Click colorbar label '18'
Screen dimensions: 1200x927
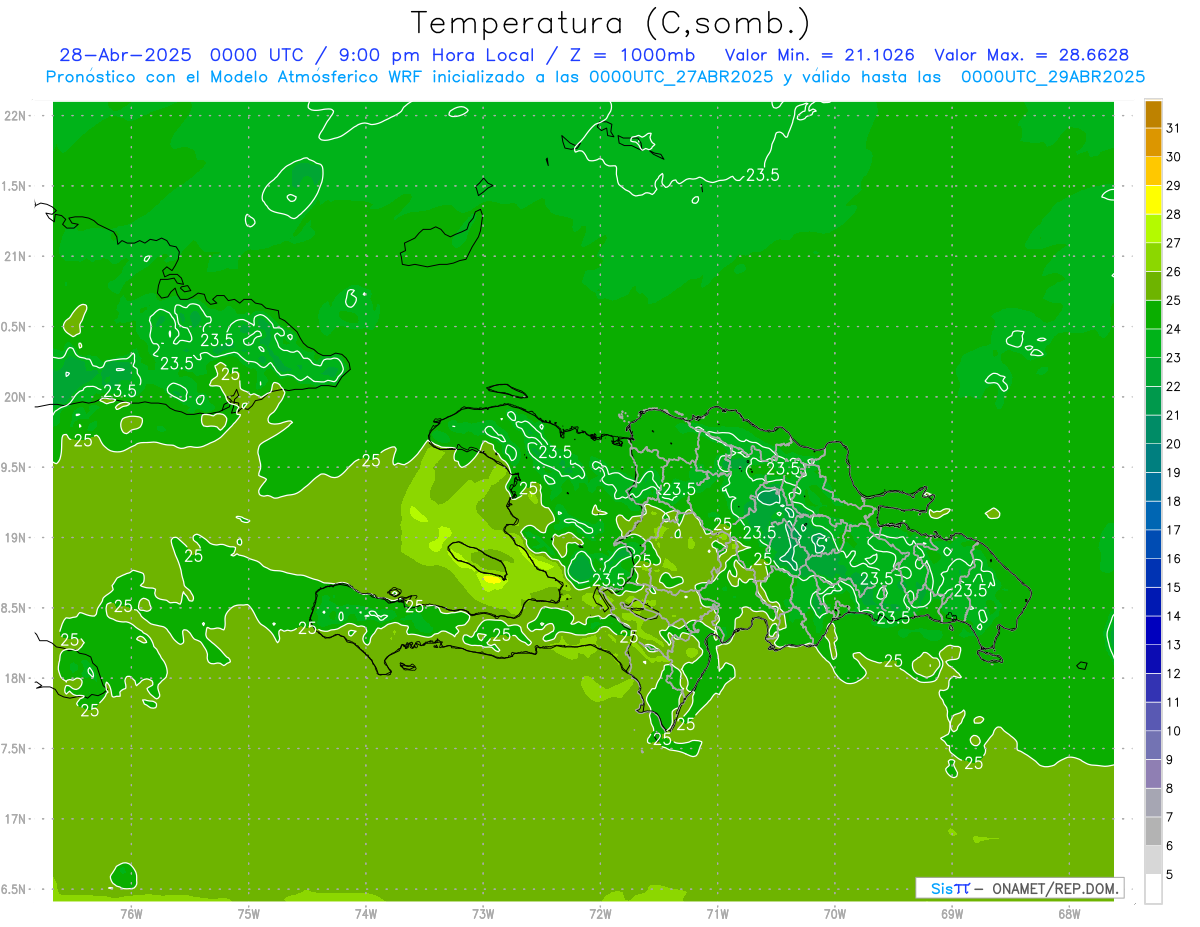click(x=1174, y=502)
